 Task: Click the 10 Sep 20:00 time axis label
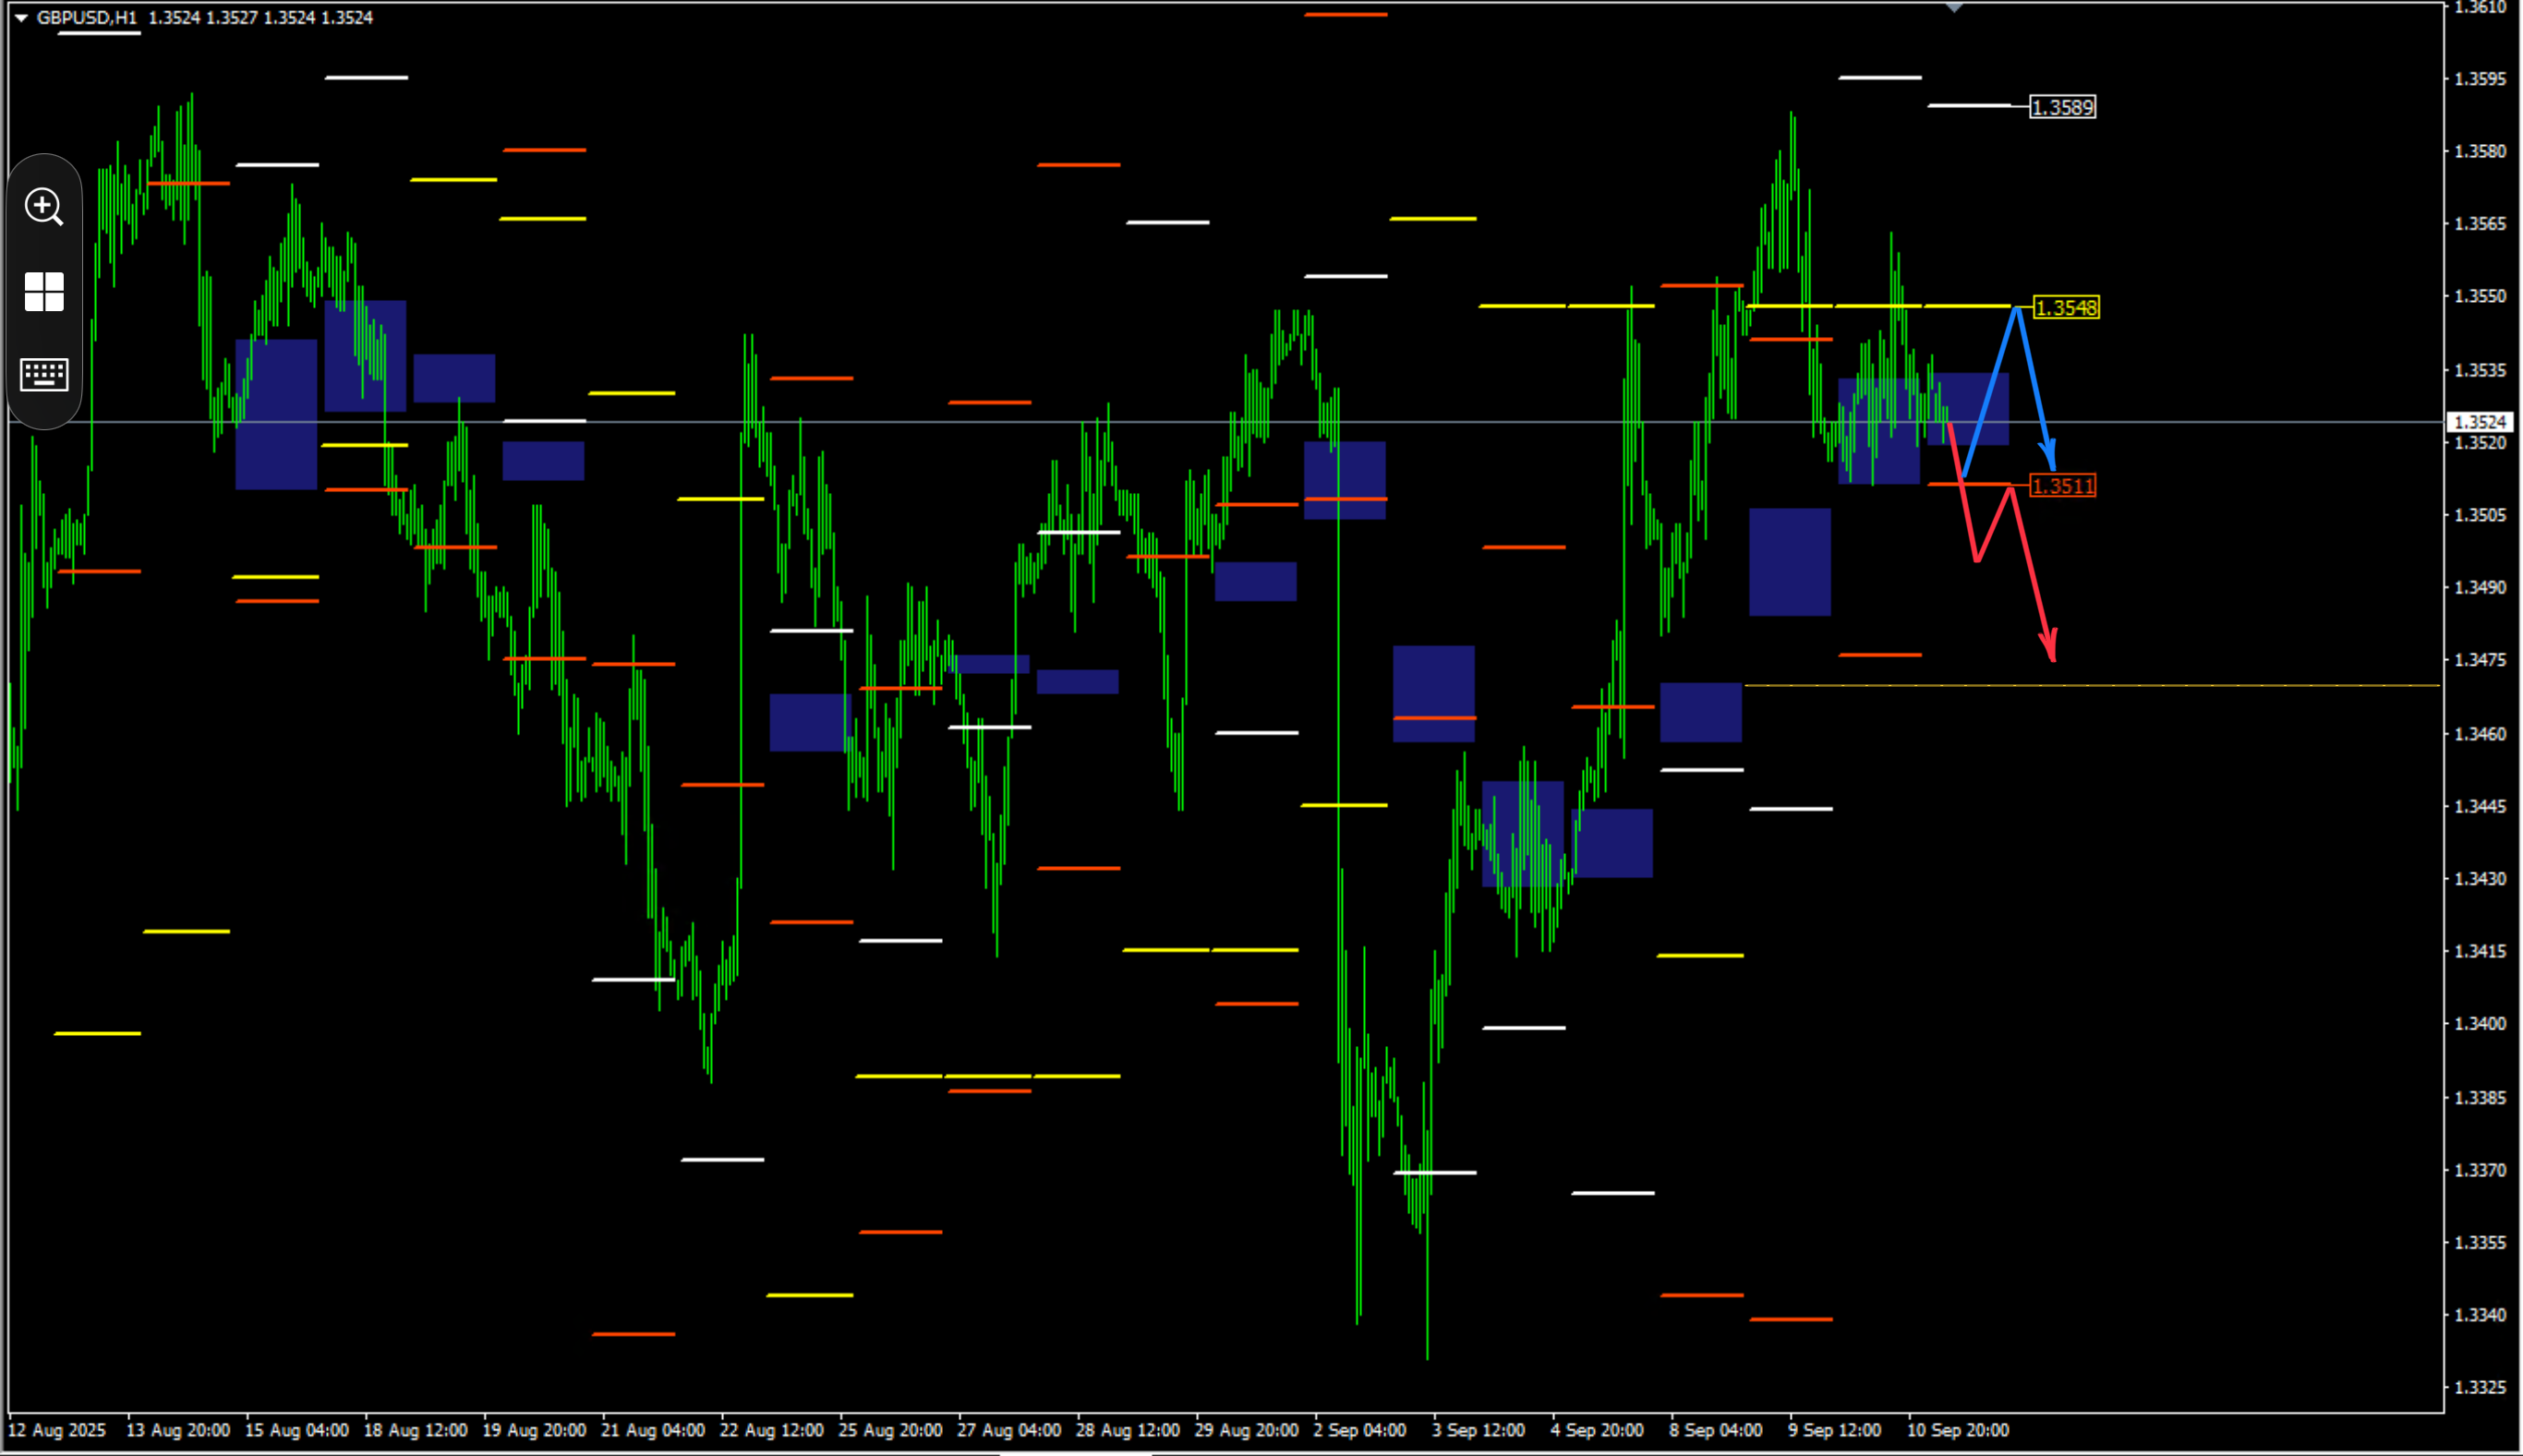[1957, 1430]
